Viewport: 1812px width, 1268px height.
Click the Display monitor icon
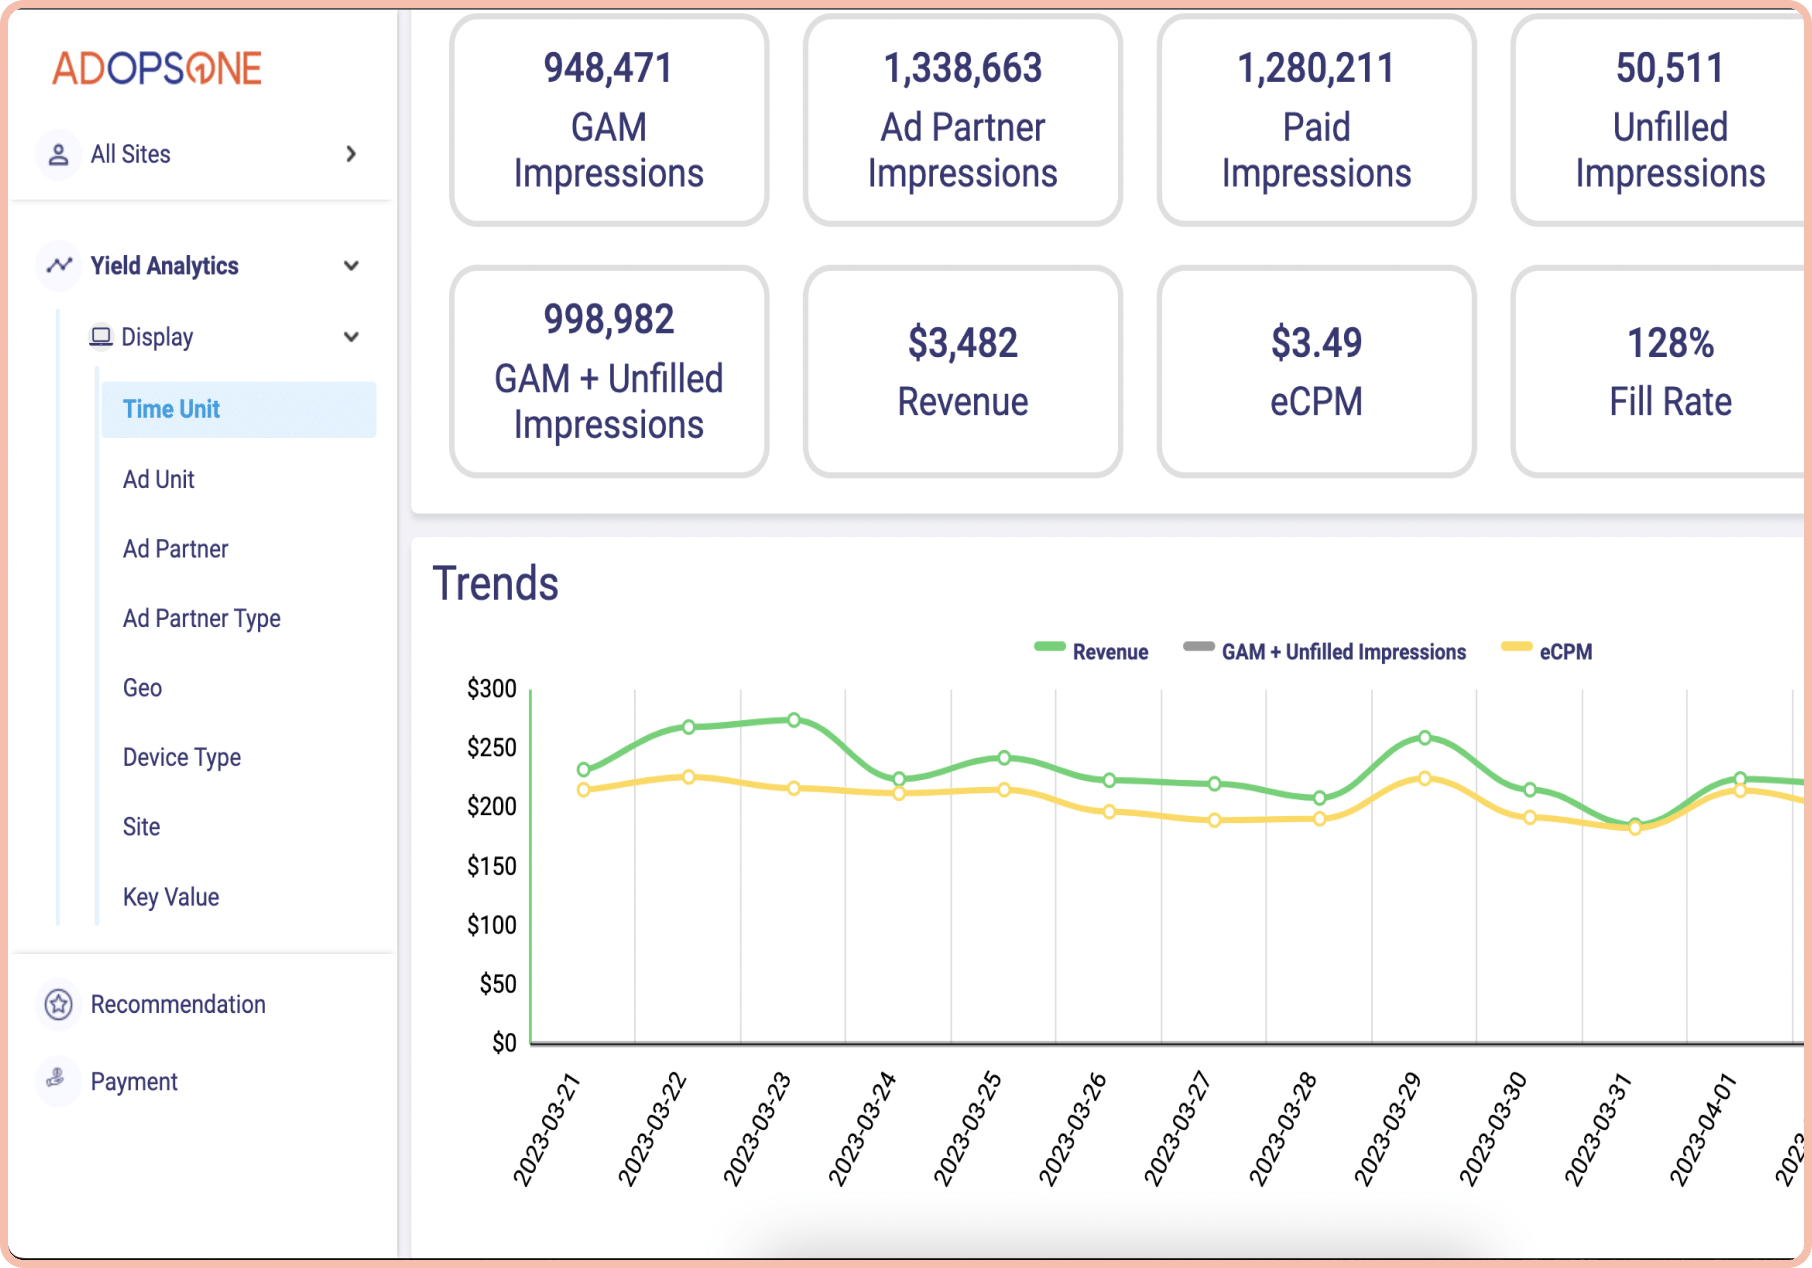pyautogui.click(x=101, y=337)
